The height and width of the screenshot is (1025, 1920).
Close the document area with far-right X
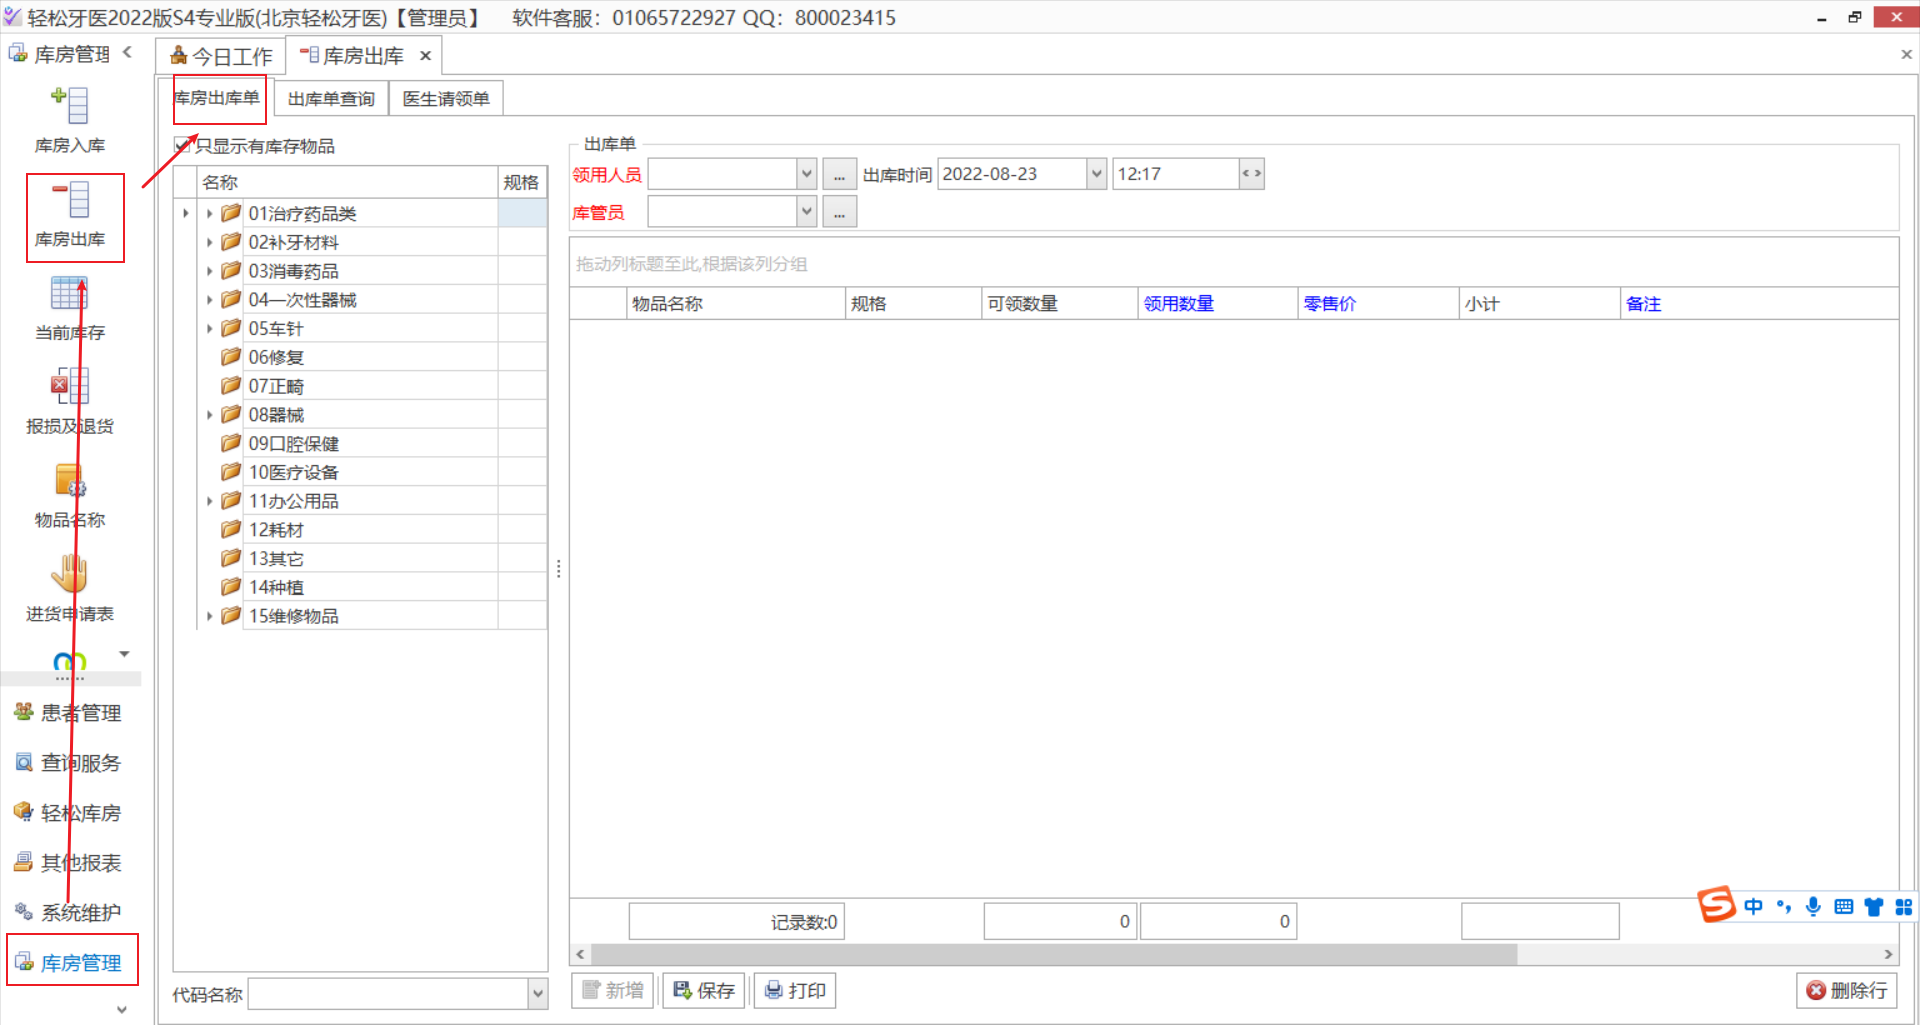(1906, 55)
